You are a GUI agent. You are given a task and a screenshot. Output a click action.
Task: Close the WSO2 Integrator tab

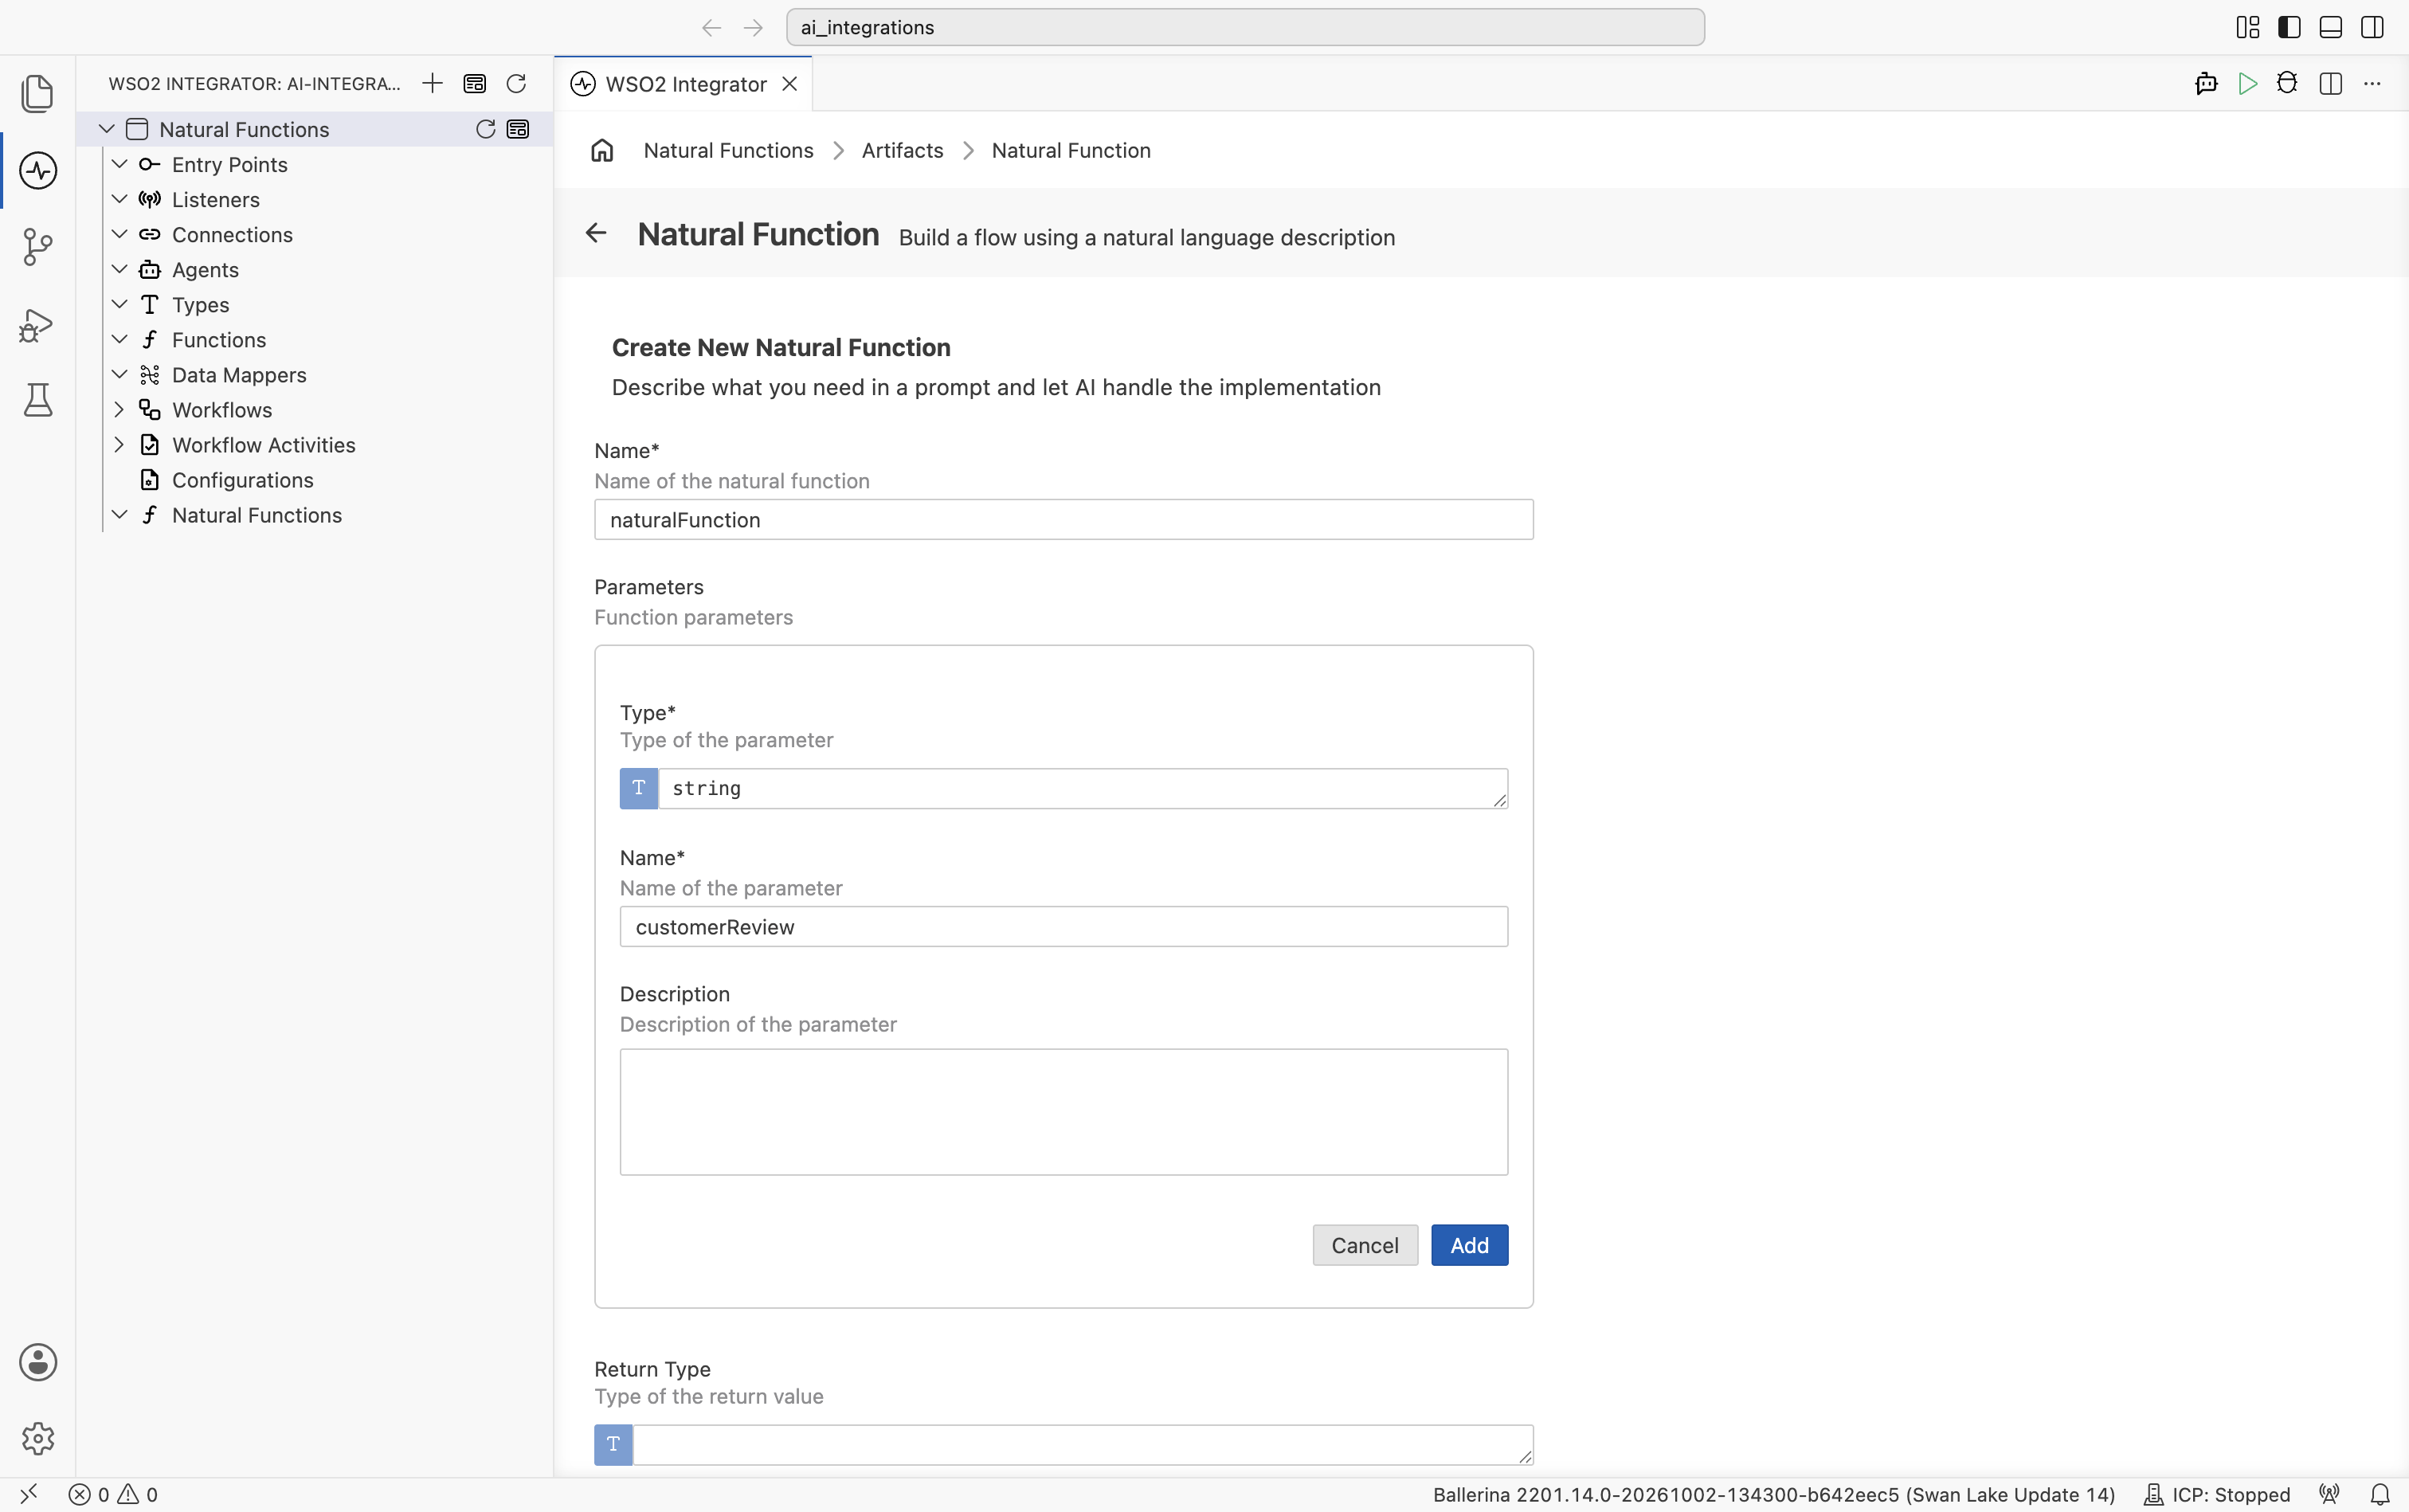790,84
